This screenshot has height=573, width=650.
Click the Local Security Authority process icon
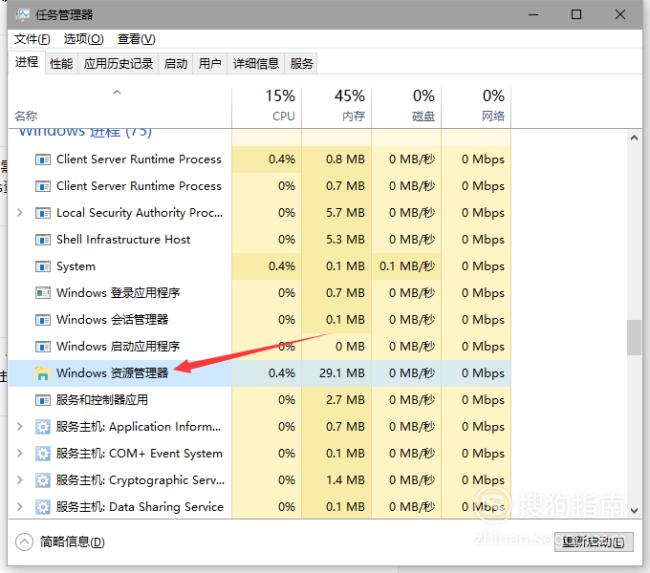[43, 213]
